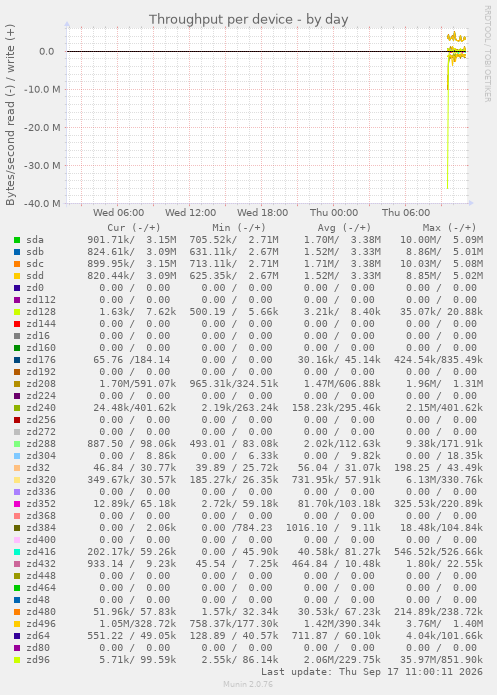Click the 'zd320' device name in the legend
Screen dimensions: 497x695
pos(41,480)
